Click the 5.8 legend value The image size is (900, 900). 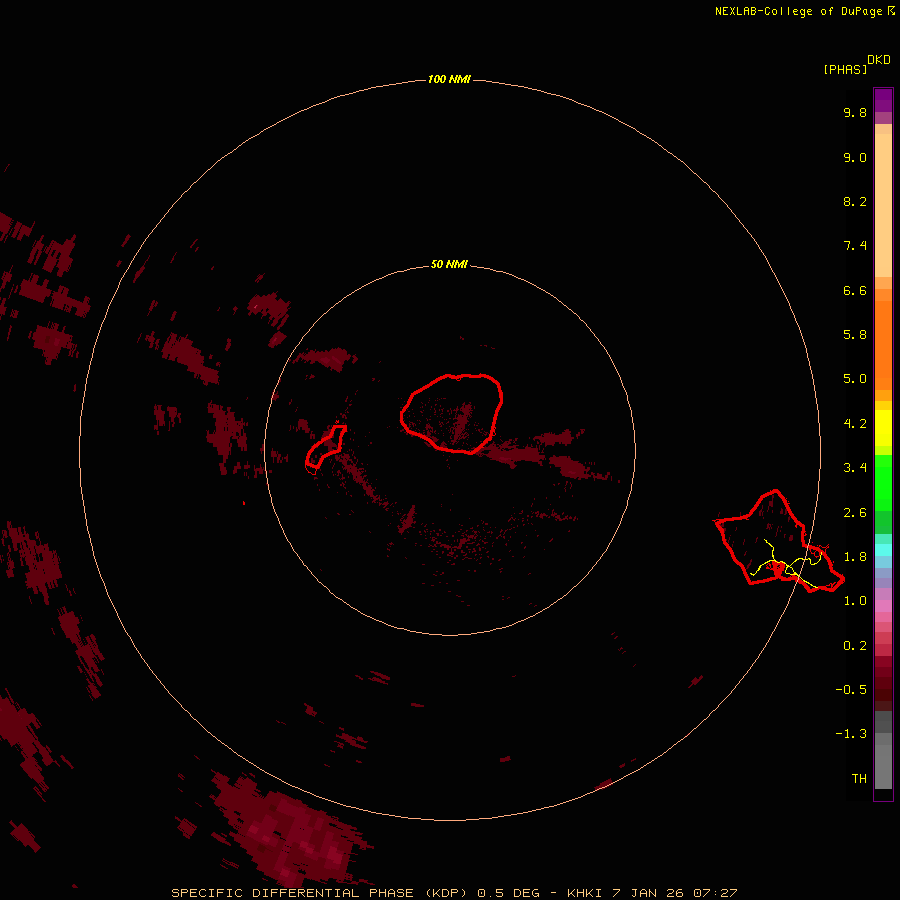click(x=855, y=335)
